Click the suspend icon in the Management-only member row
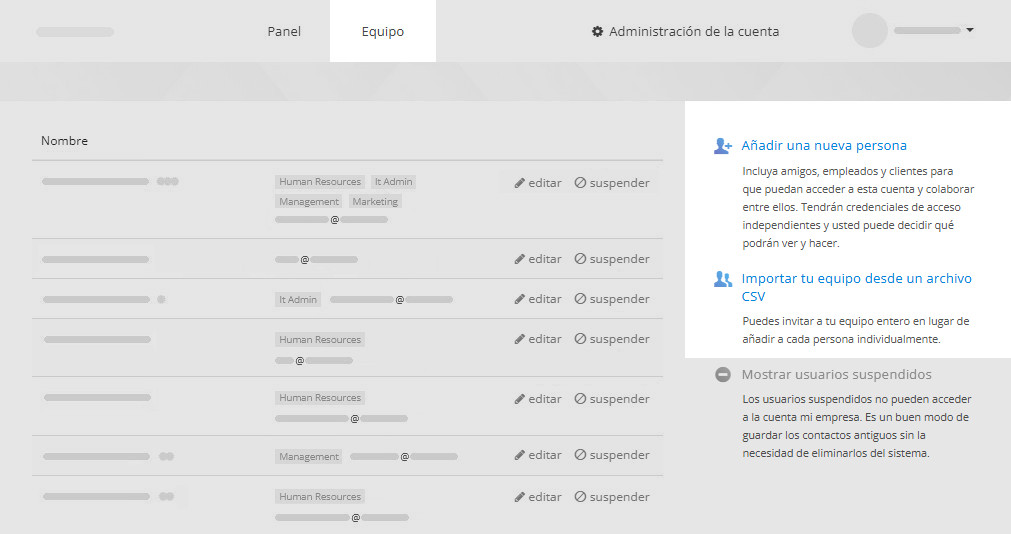This screenshot has width=1011, height=534. 580,455
